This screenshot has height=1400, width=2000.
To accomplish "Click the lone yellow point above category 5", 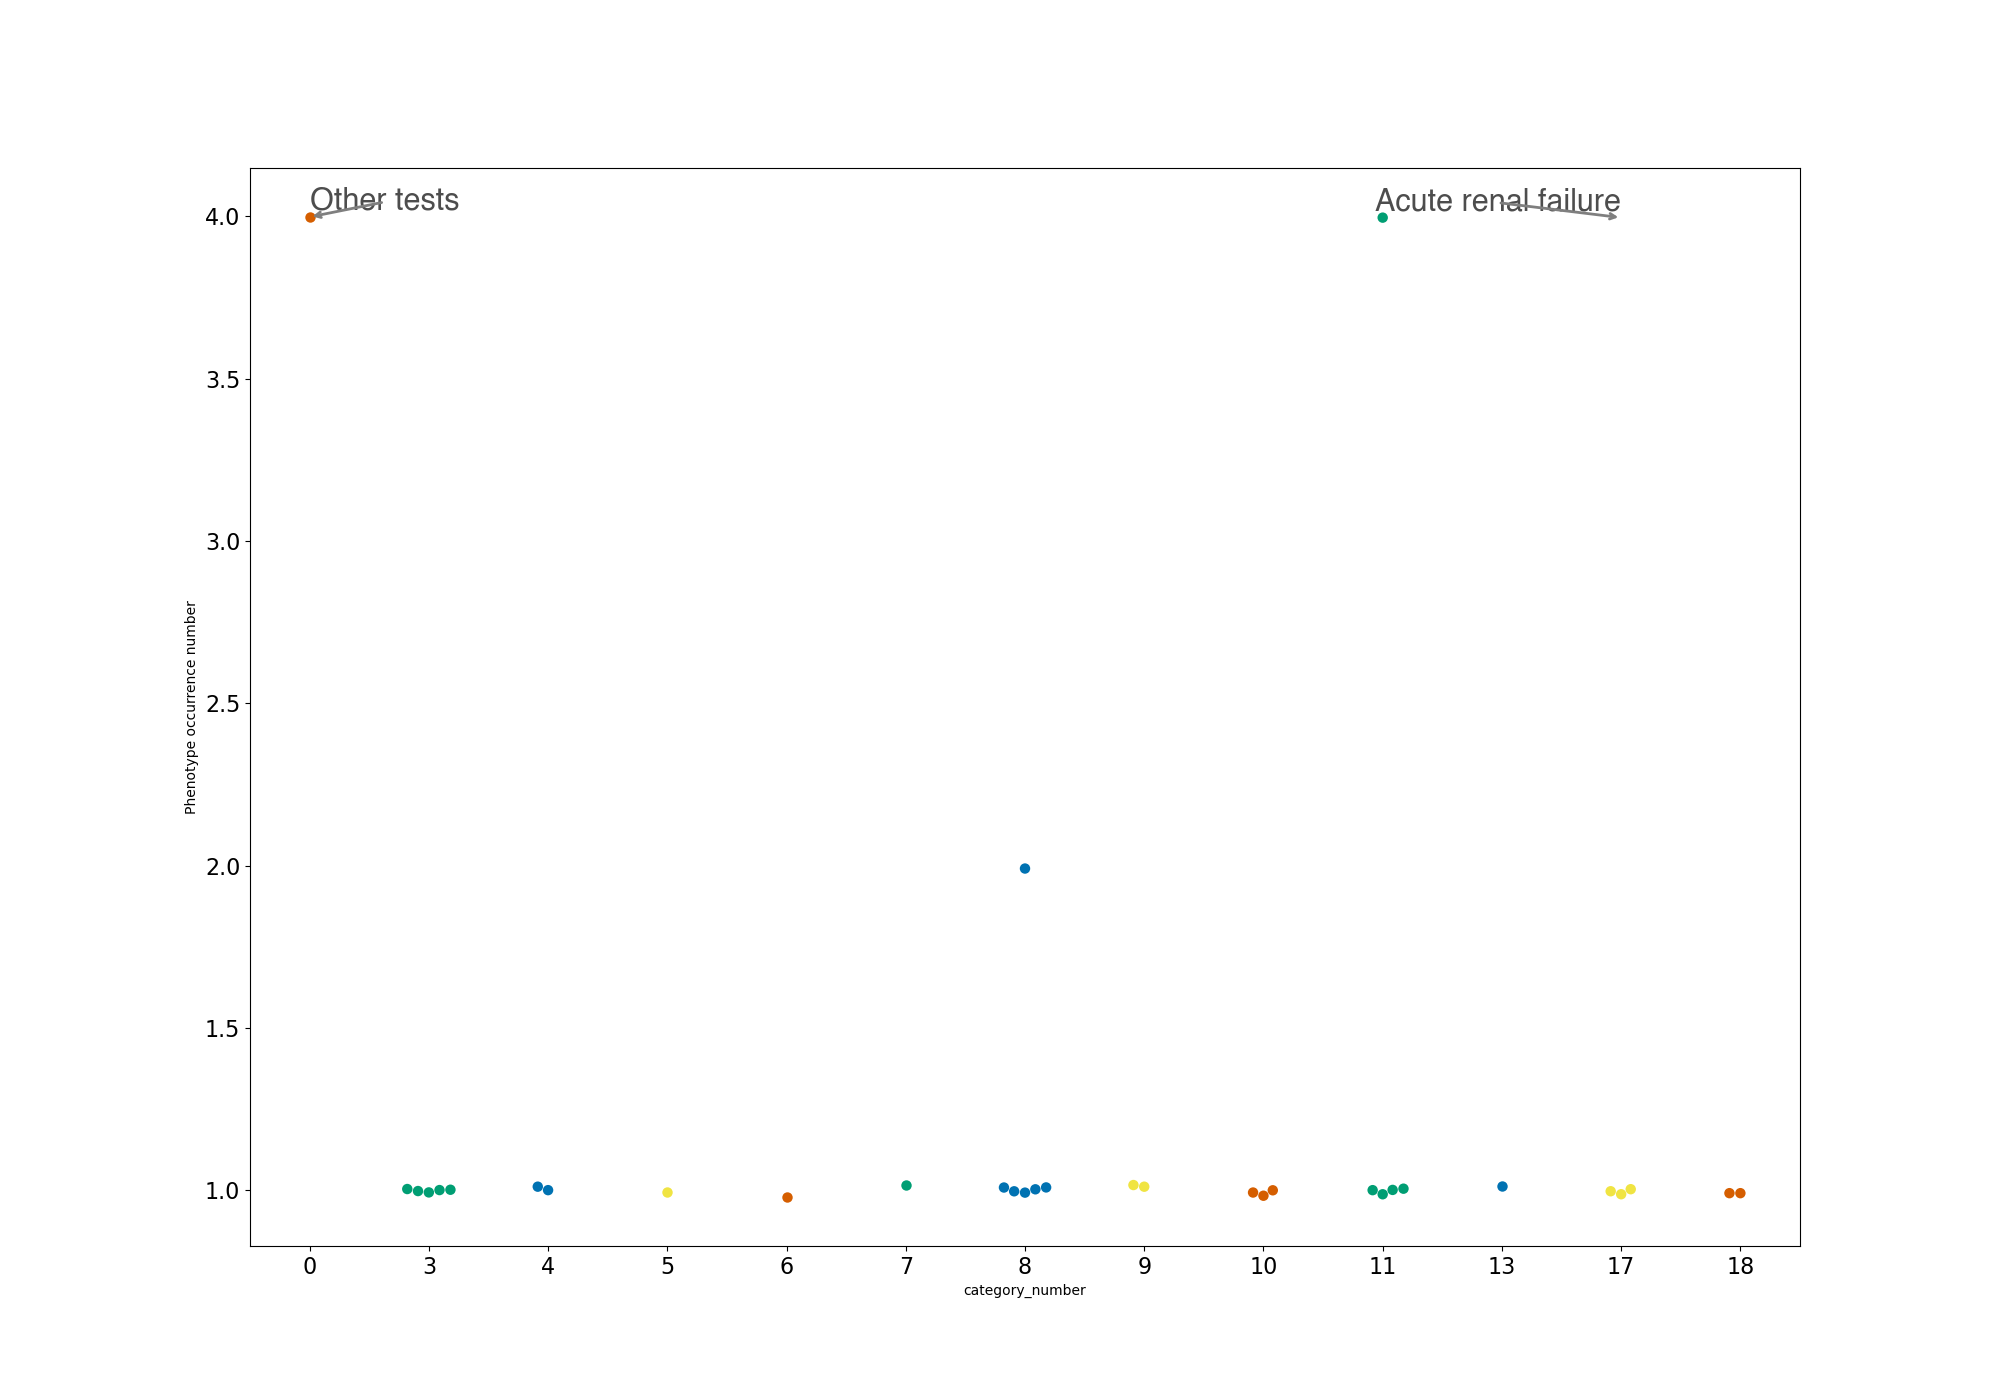I will pos(667,1192).
